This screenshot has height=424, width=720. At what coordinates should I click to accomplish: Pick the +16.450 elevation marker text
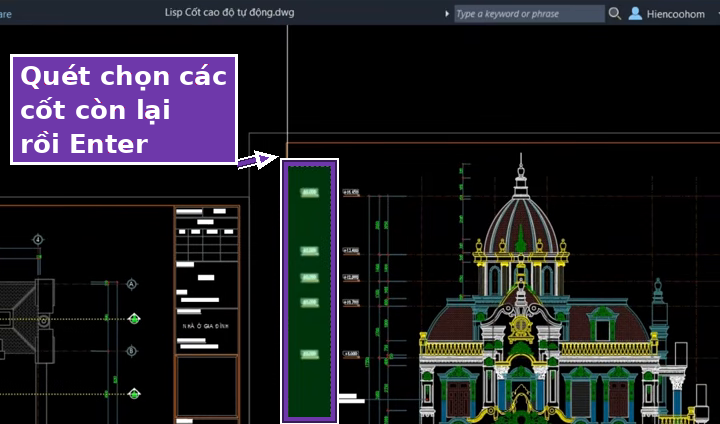click(x=351, y=192)
